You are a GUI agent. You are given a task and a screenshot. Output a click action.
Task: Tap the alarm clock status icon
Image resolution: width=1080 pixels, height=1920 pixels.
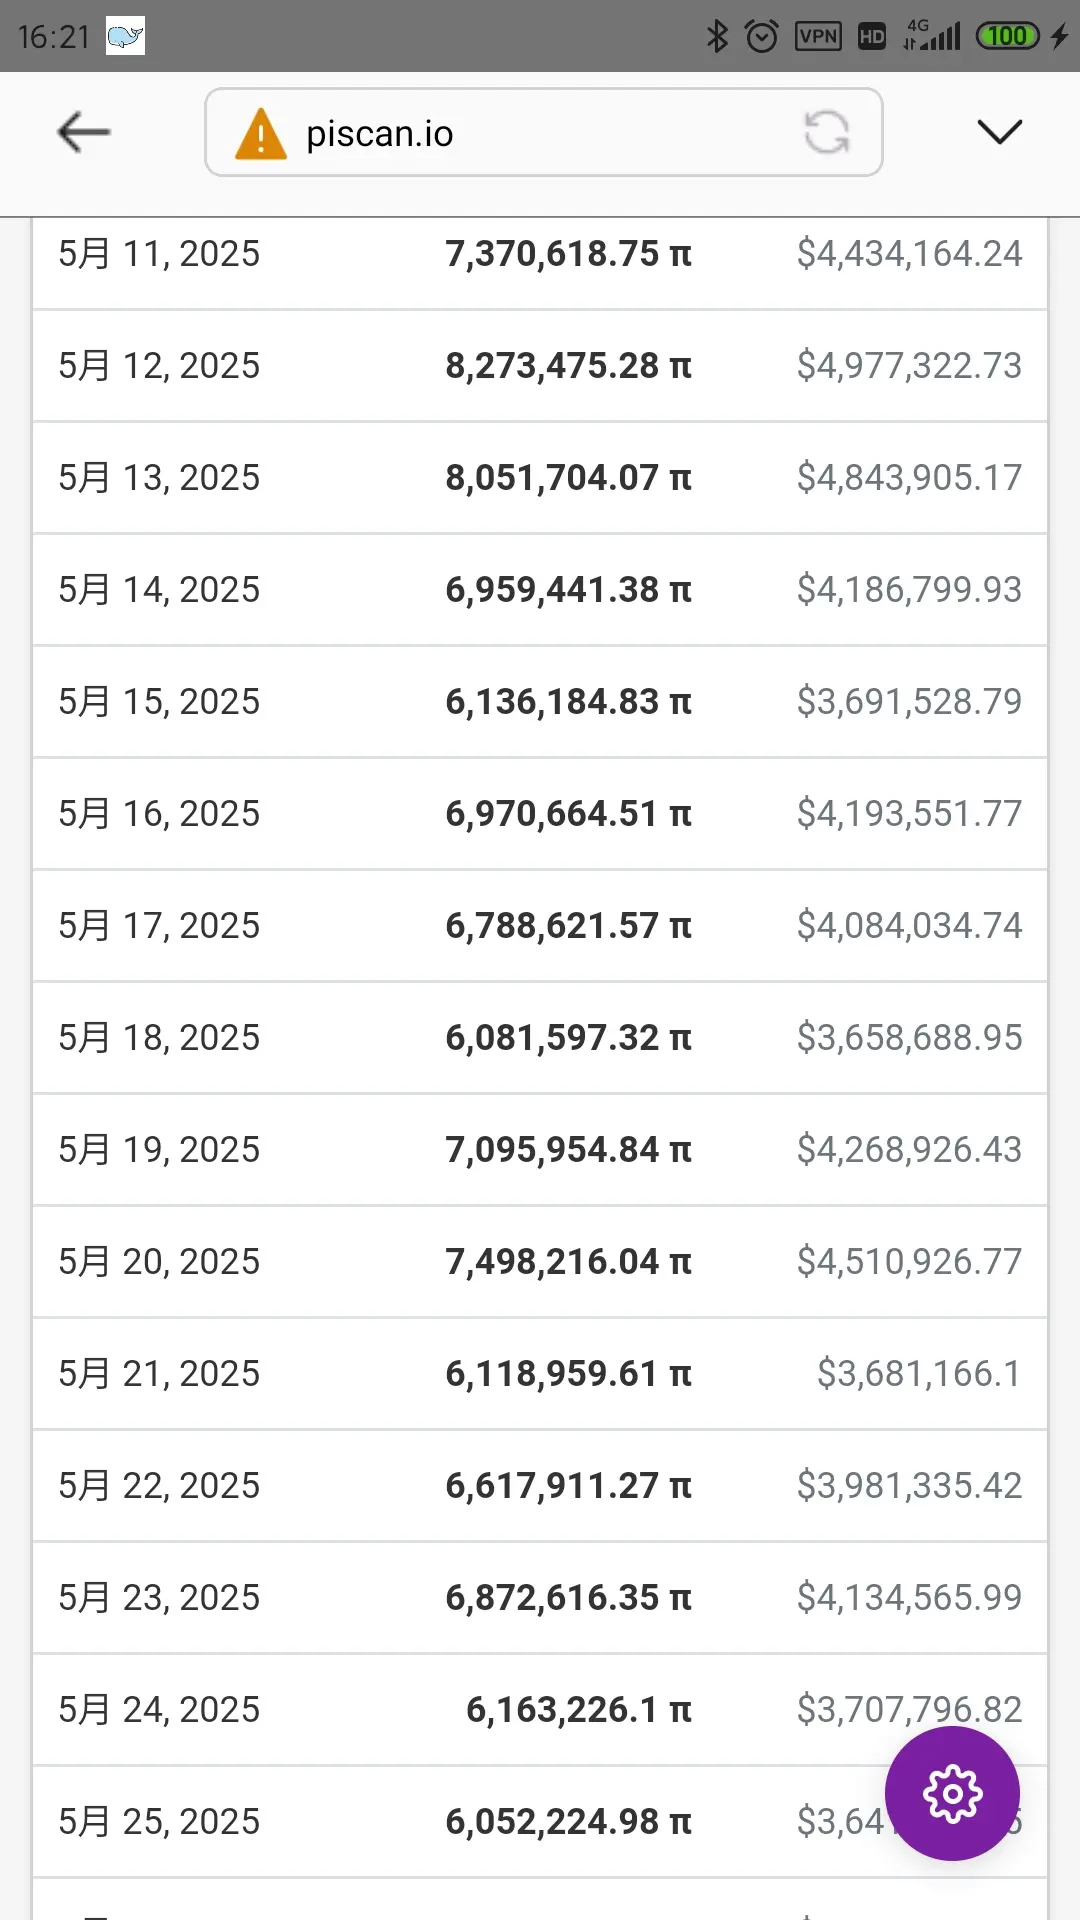click(x=762, y=37)
